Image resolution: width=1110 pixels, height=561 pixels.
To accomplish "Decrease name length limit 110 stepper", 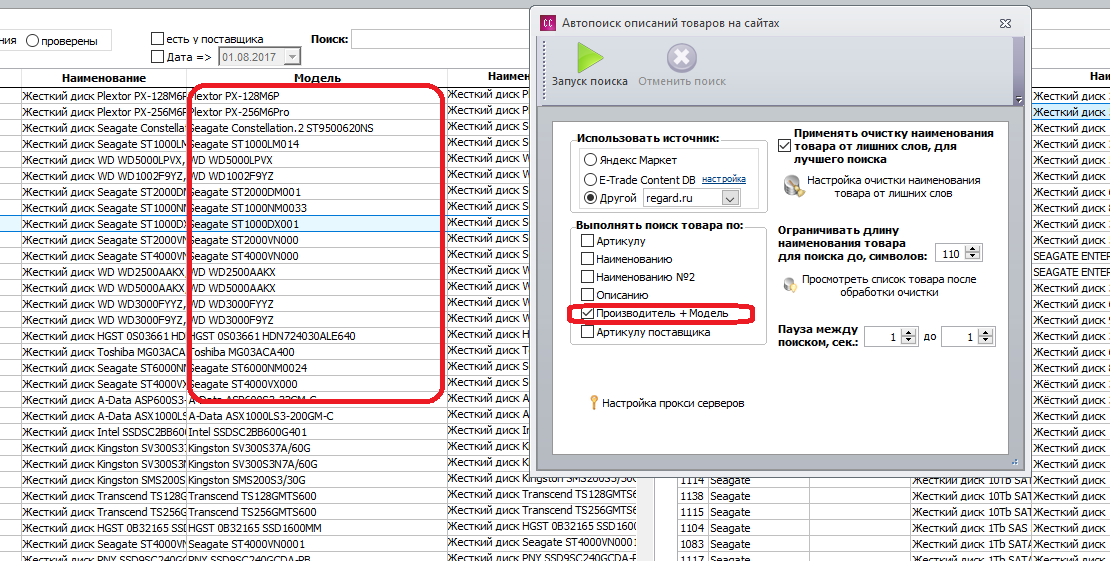I will click(x=973, y=257).
